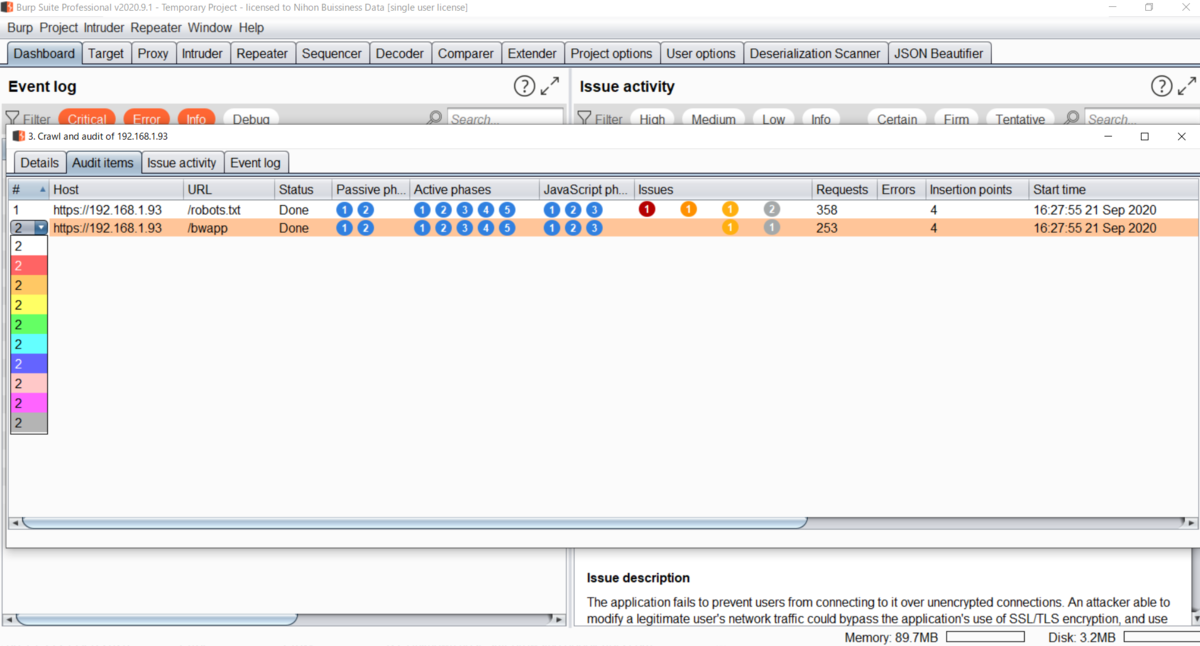Open the Burp menu
1200x646 pixels.
coord(20,28)
